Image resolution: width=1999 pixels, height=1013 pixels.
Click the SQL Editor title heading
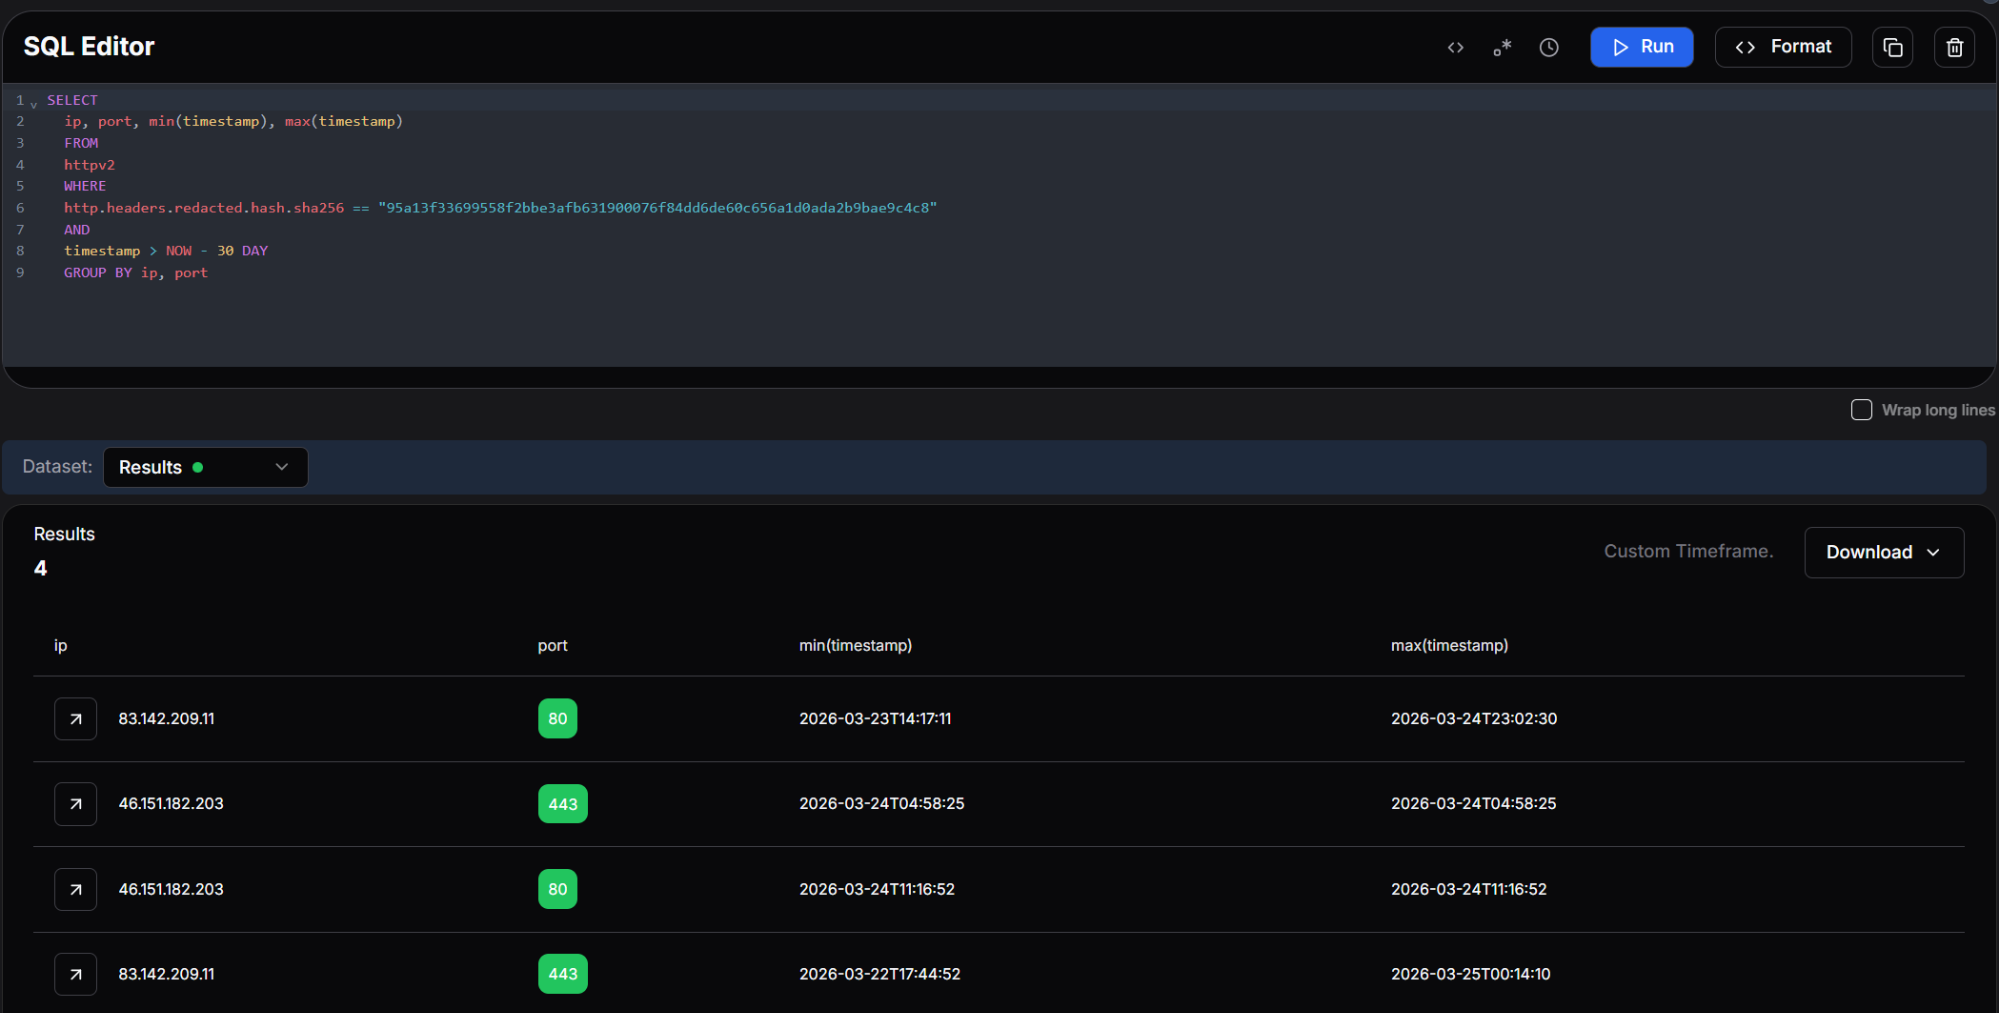pos(88,46)
